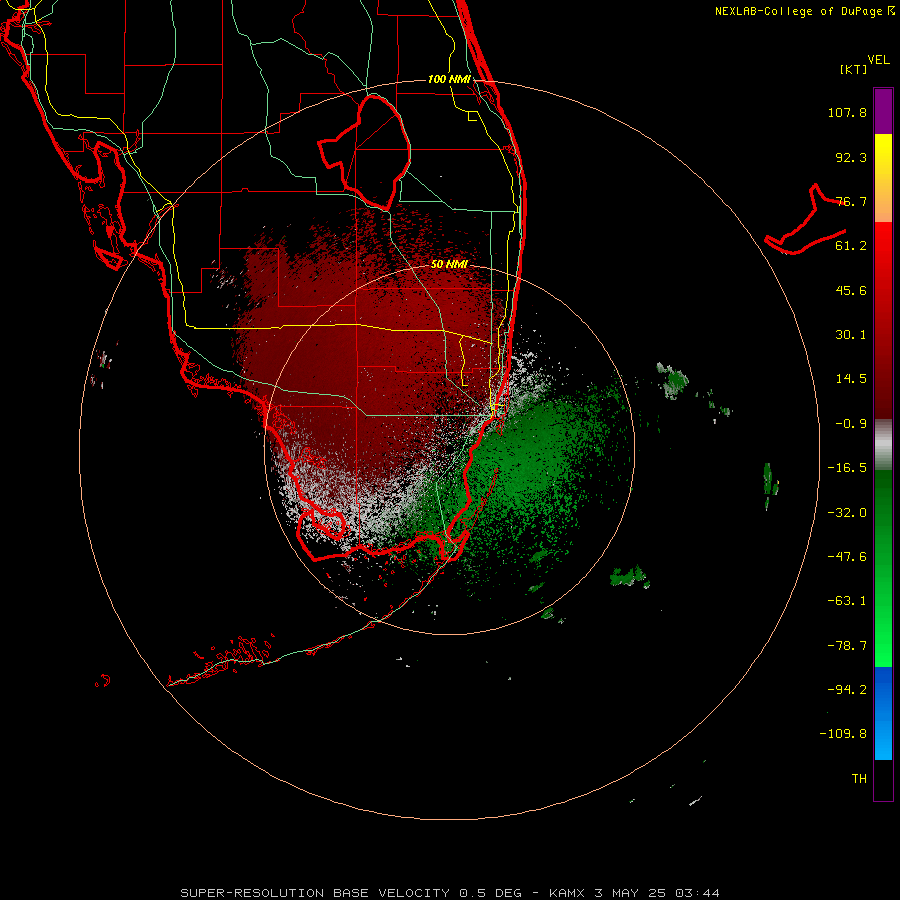Click the VEL legend title
This screenshot has width=900, height=900.
point(878,60)
